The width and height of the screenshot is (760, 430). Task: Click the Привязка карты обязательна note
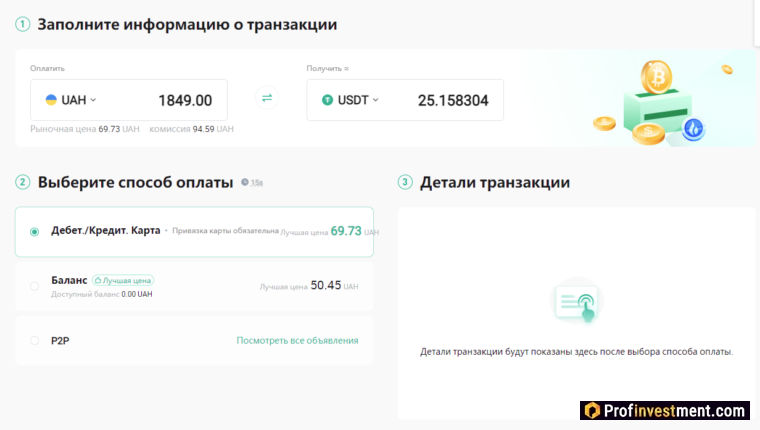point(225,231)
